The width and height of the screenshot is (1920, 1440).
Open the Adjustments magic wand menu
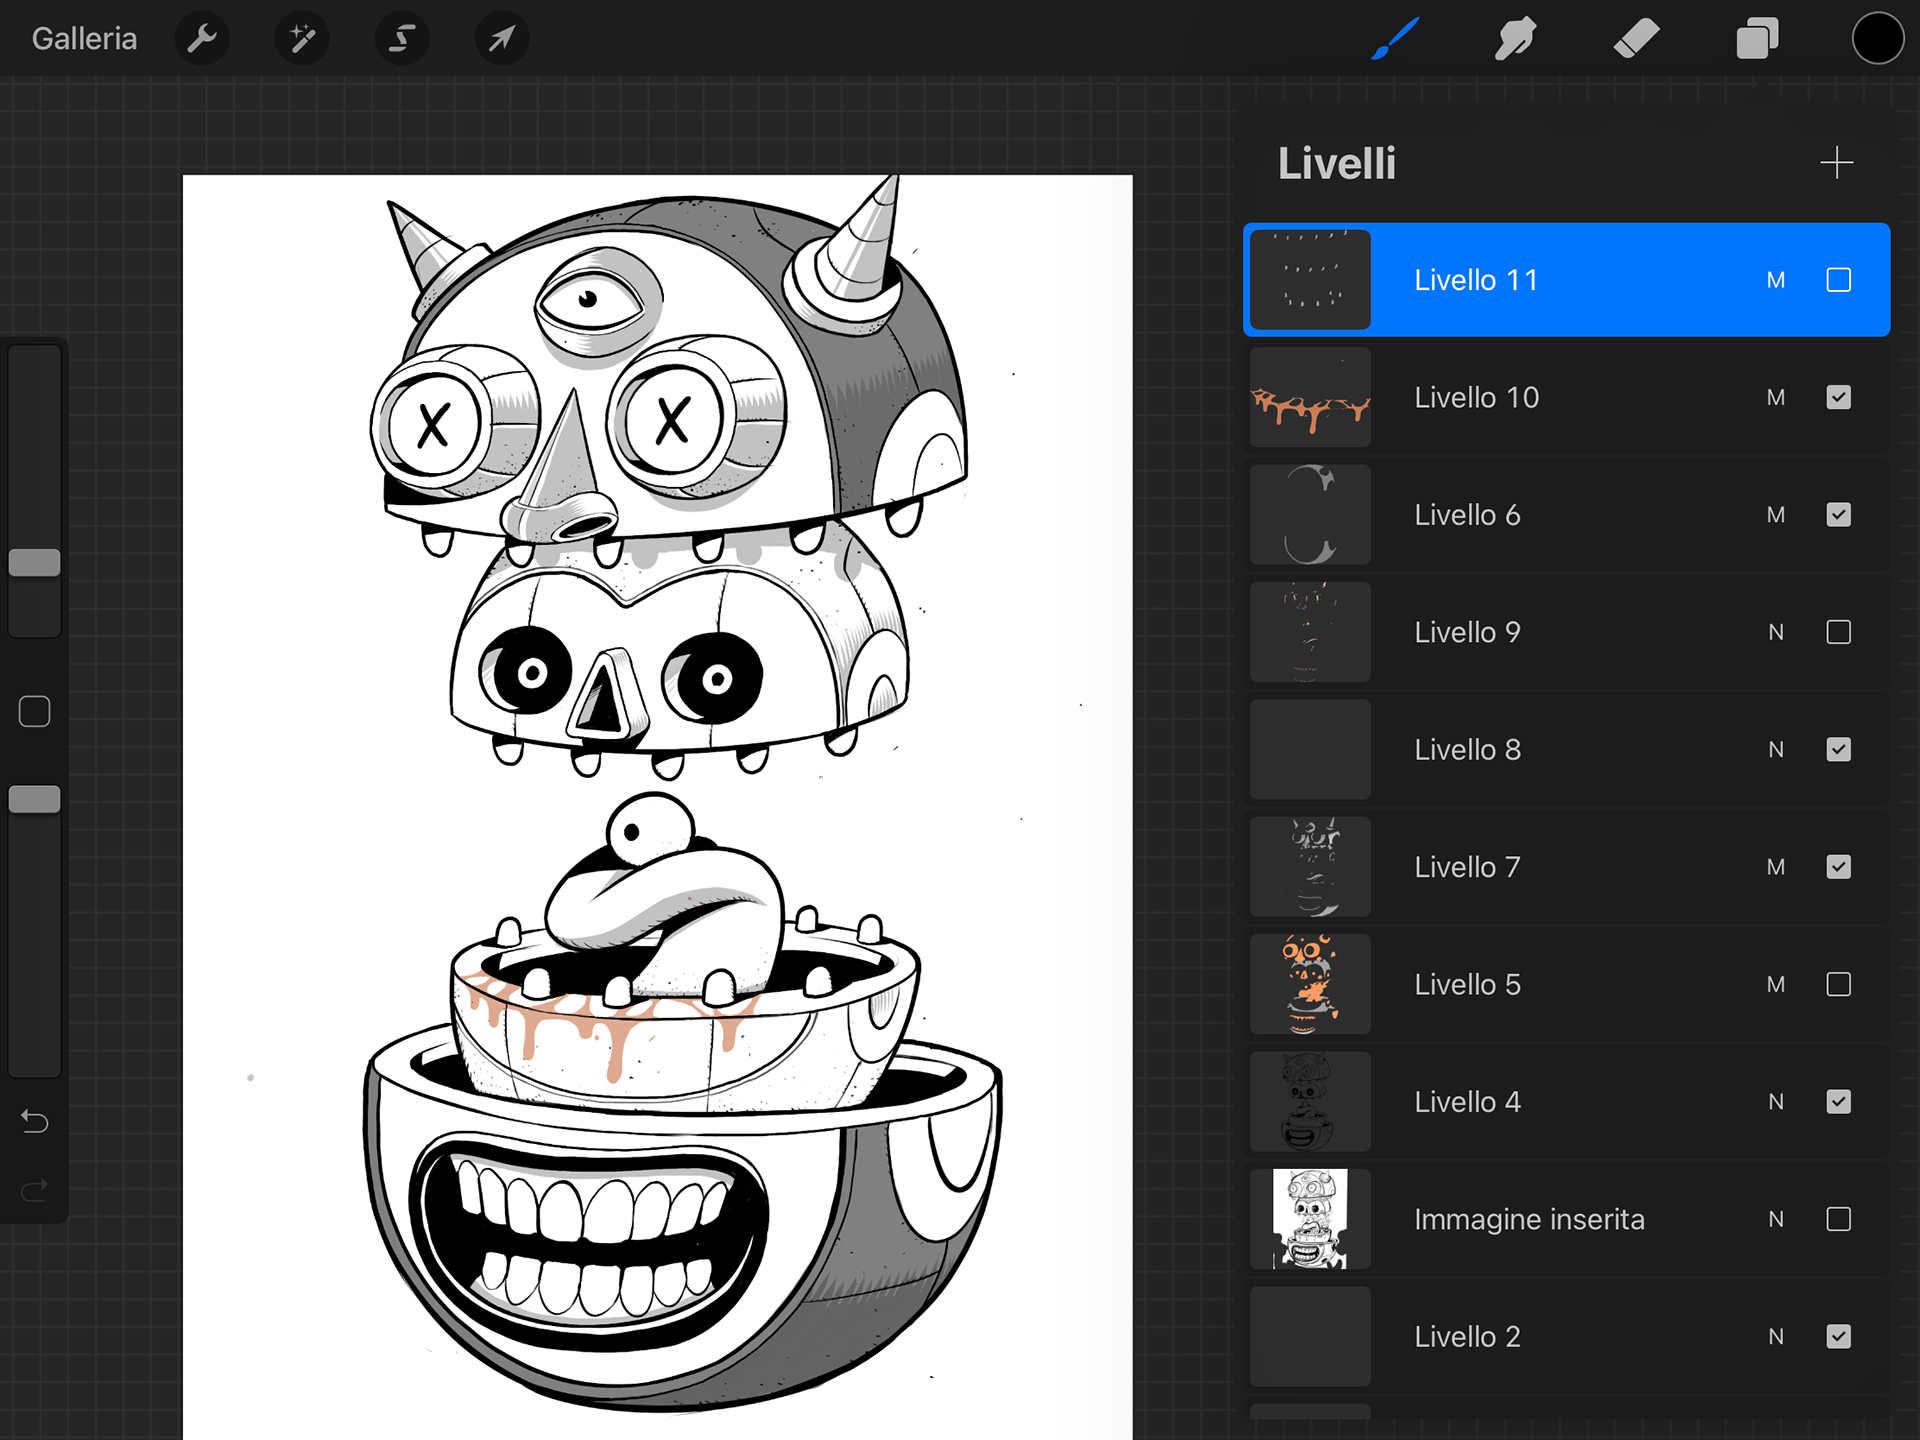click(x=302, y=39)
